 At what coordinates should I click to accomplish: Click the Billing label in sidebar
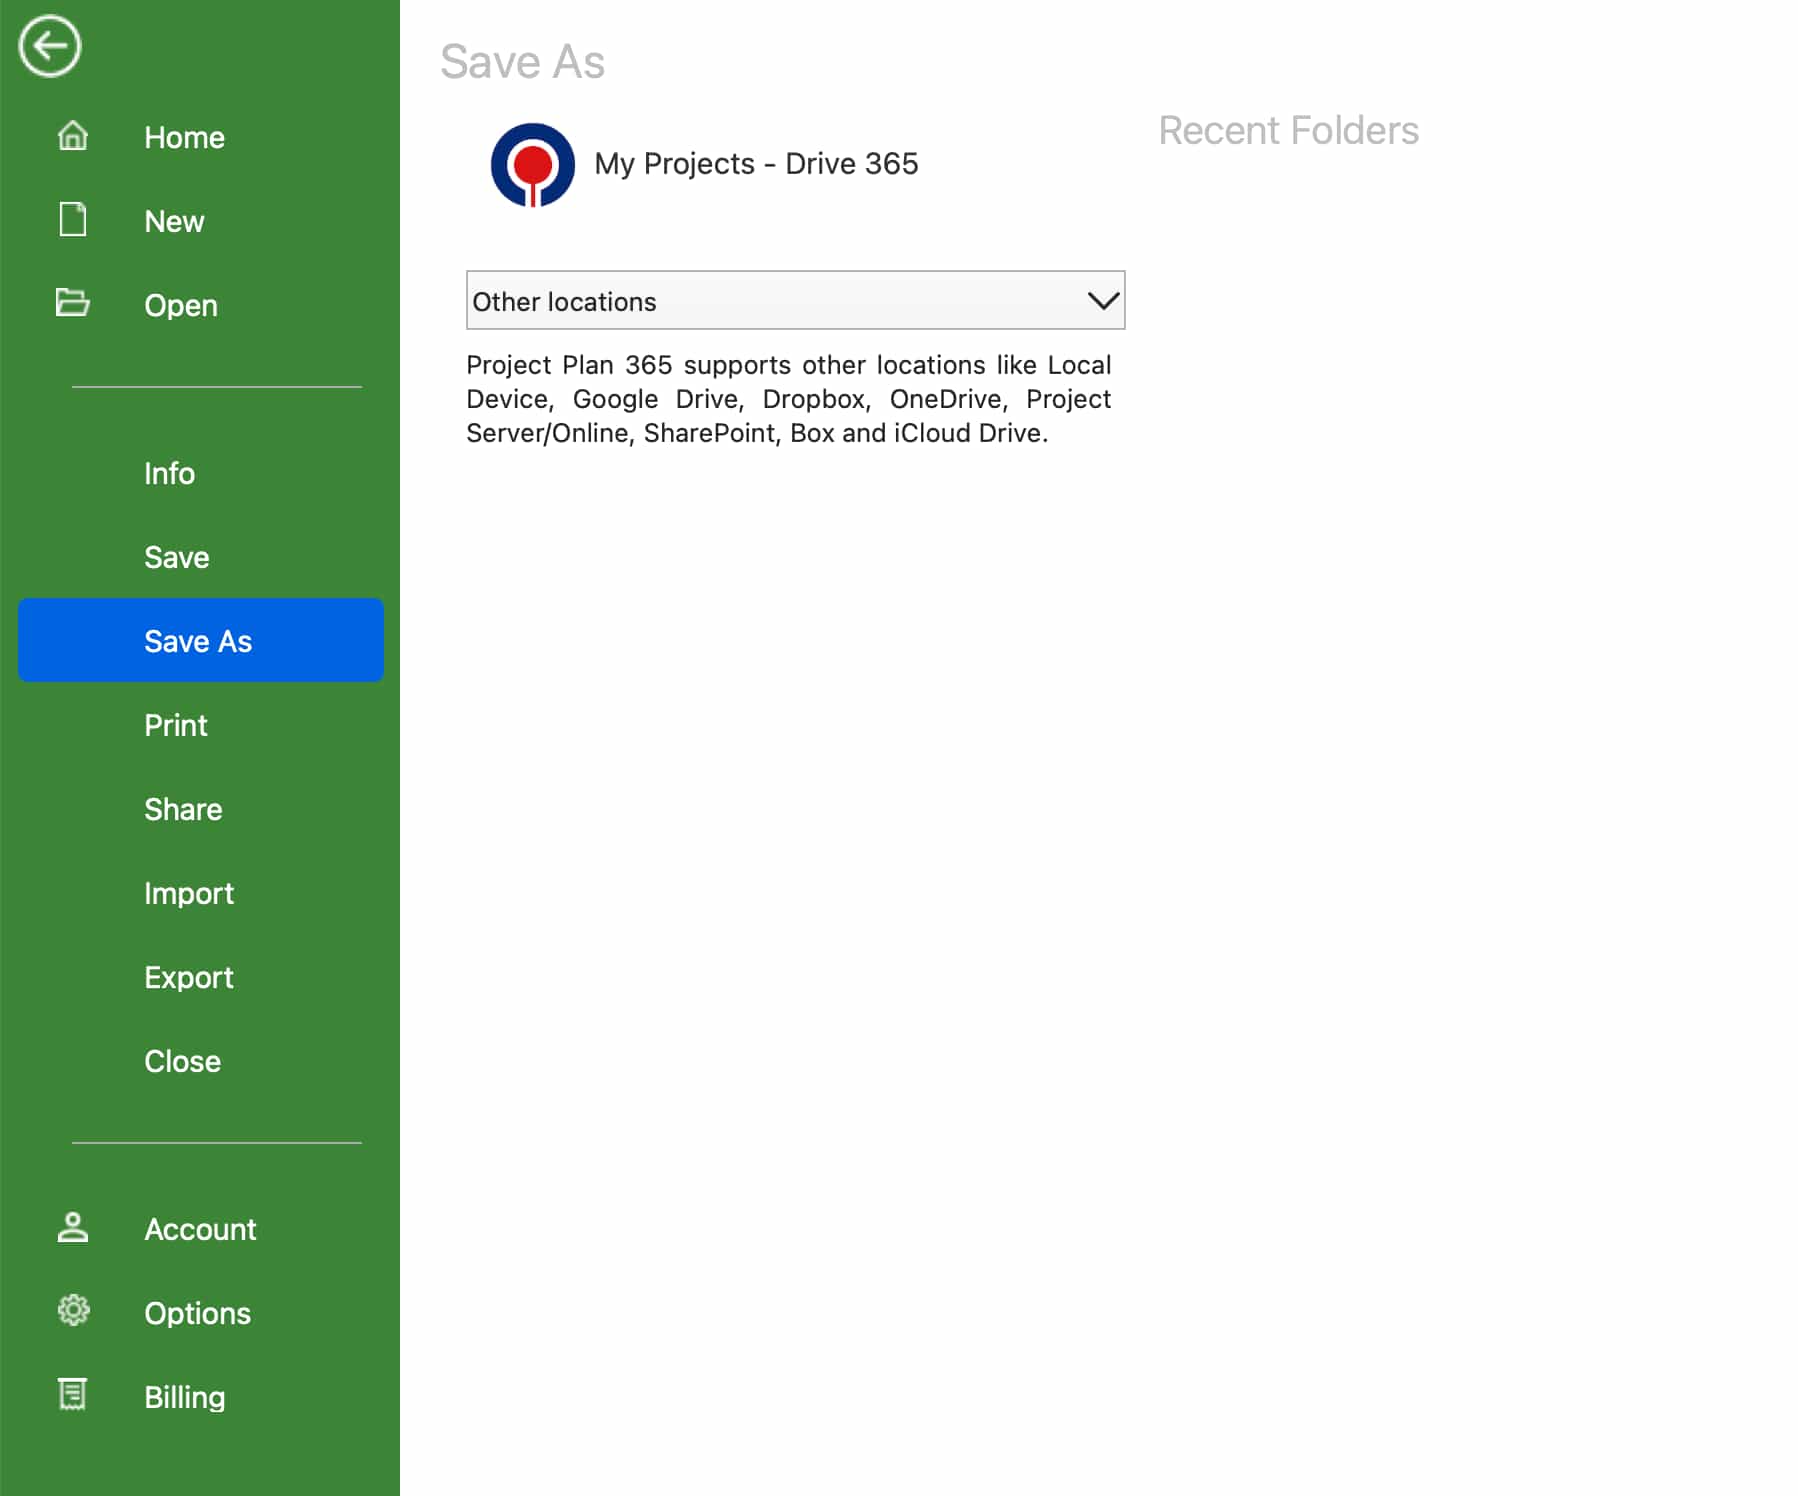tap(184, 1397)
